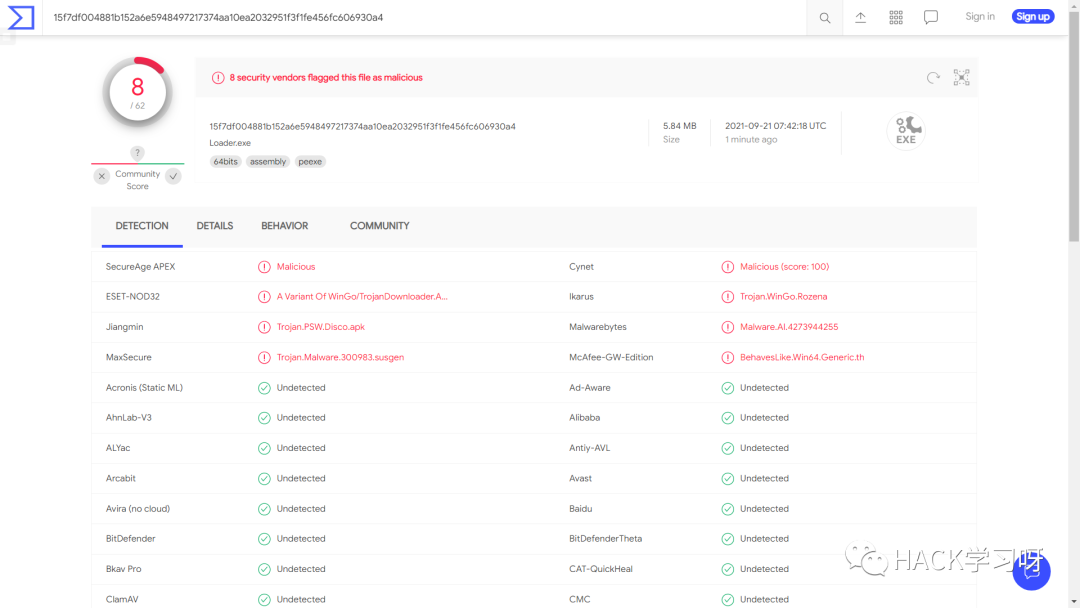
Task: Click the CMC undetected check icon
Action: pyautogui.click(x=727, y=600)
